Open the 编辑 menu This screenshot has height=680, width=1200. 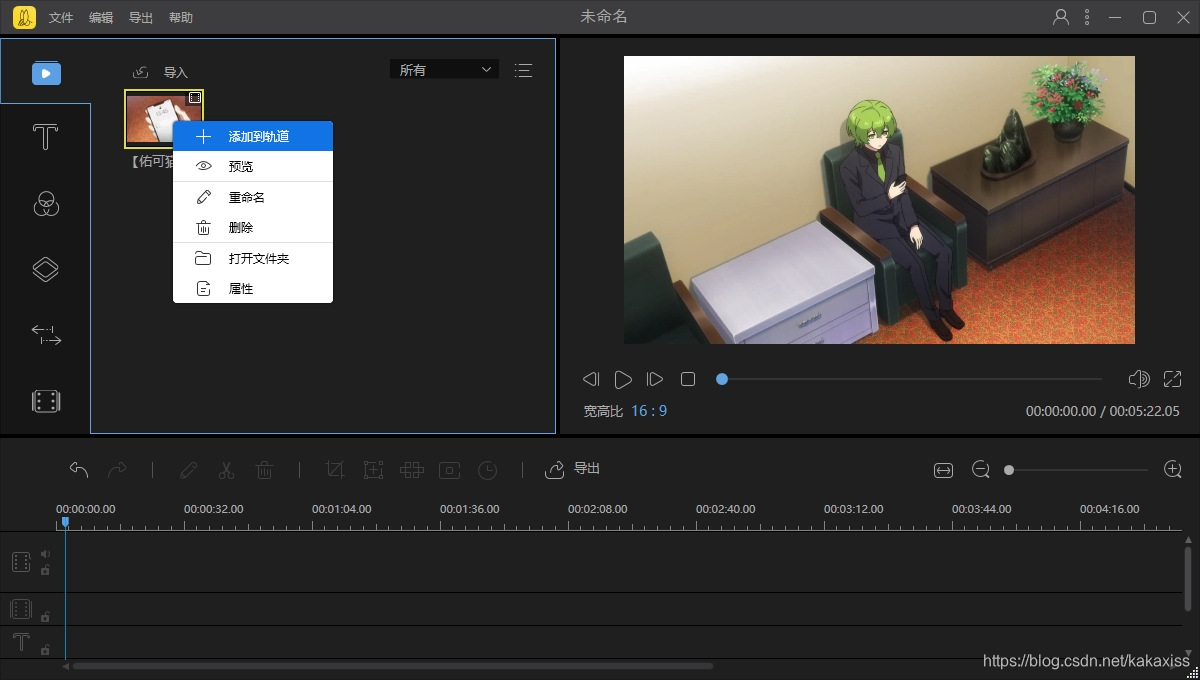(101, 18)
